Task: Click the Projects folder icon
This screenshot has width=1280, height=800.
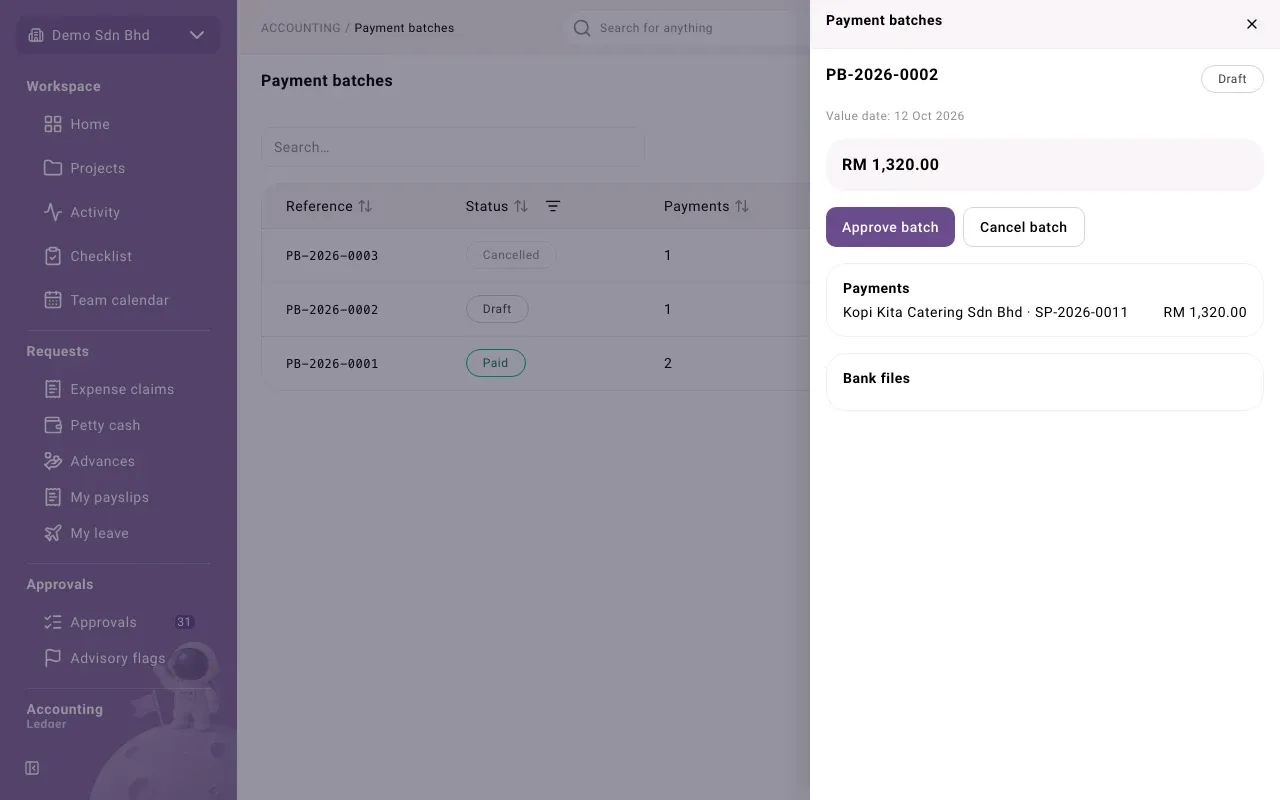Action: point(53,168)
